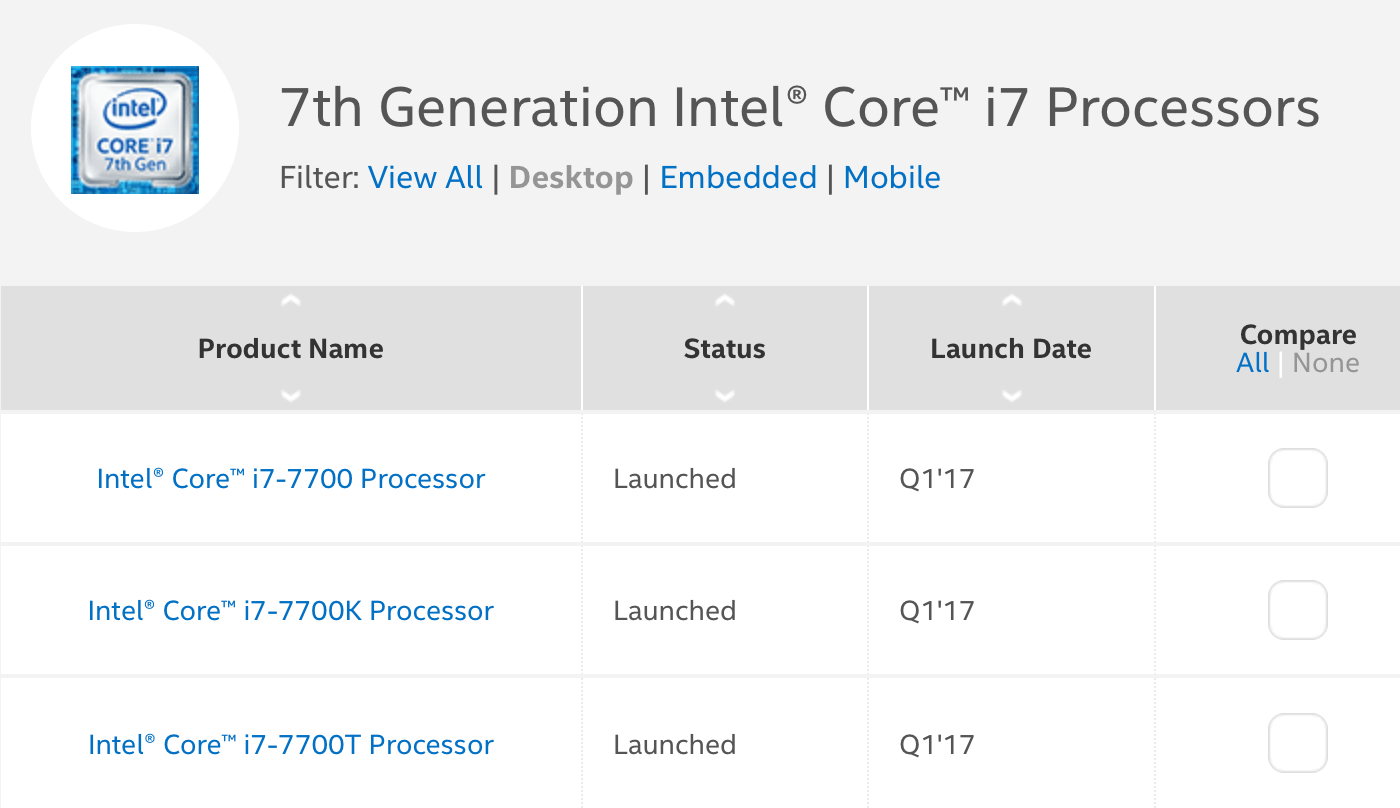This screenshot has width=1400, height=808.
Task: Sort Launch Date descending arrow
Action: coord(1011,396)
